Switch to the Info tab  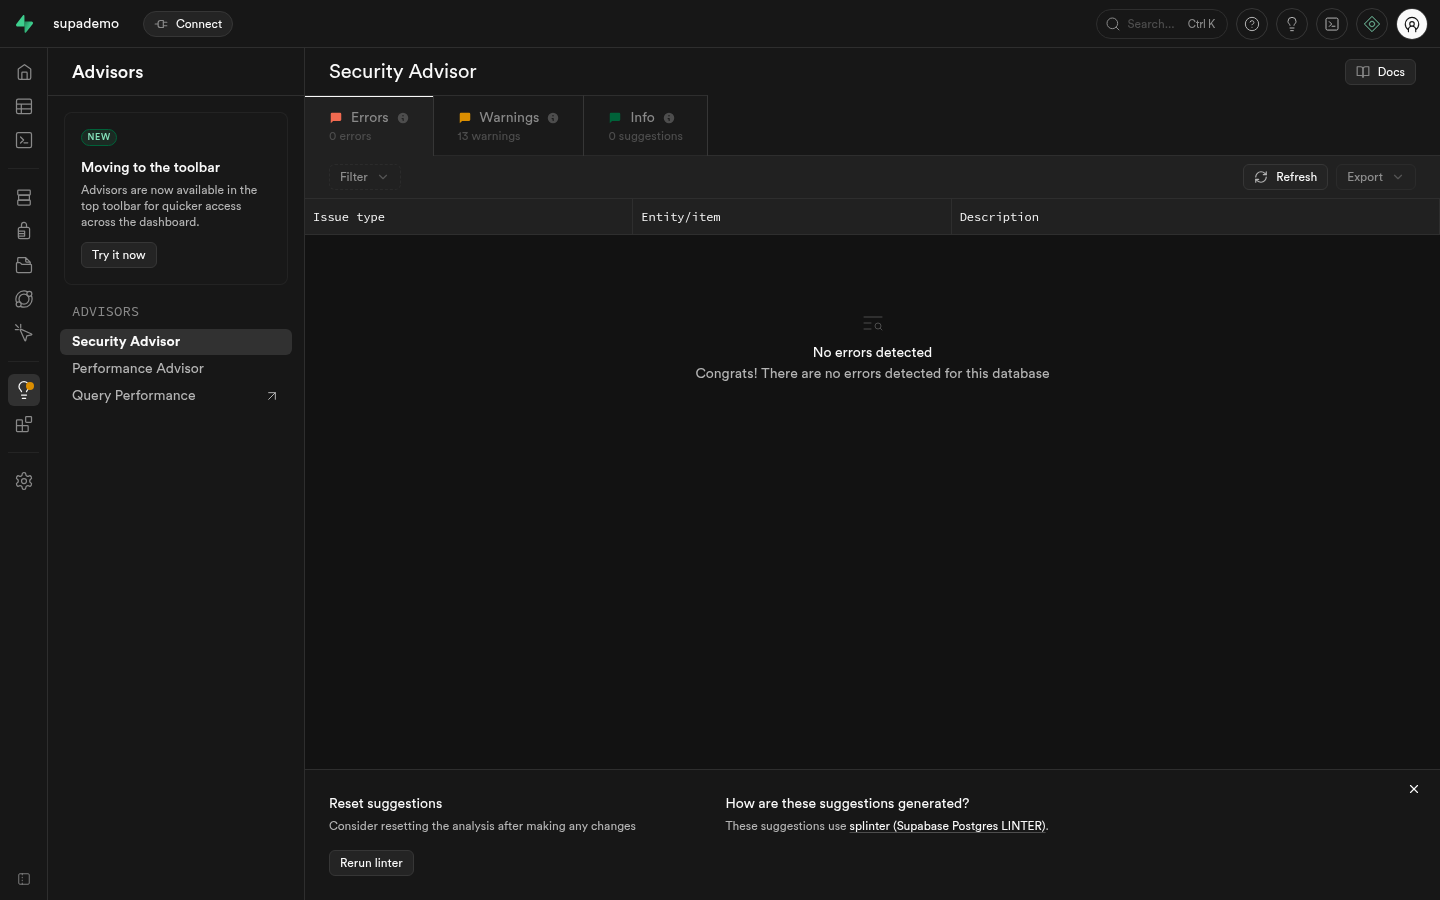645,126
